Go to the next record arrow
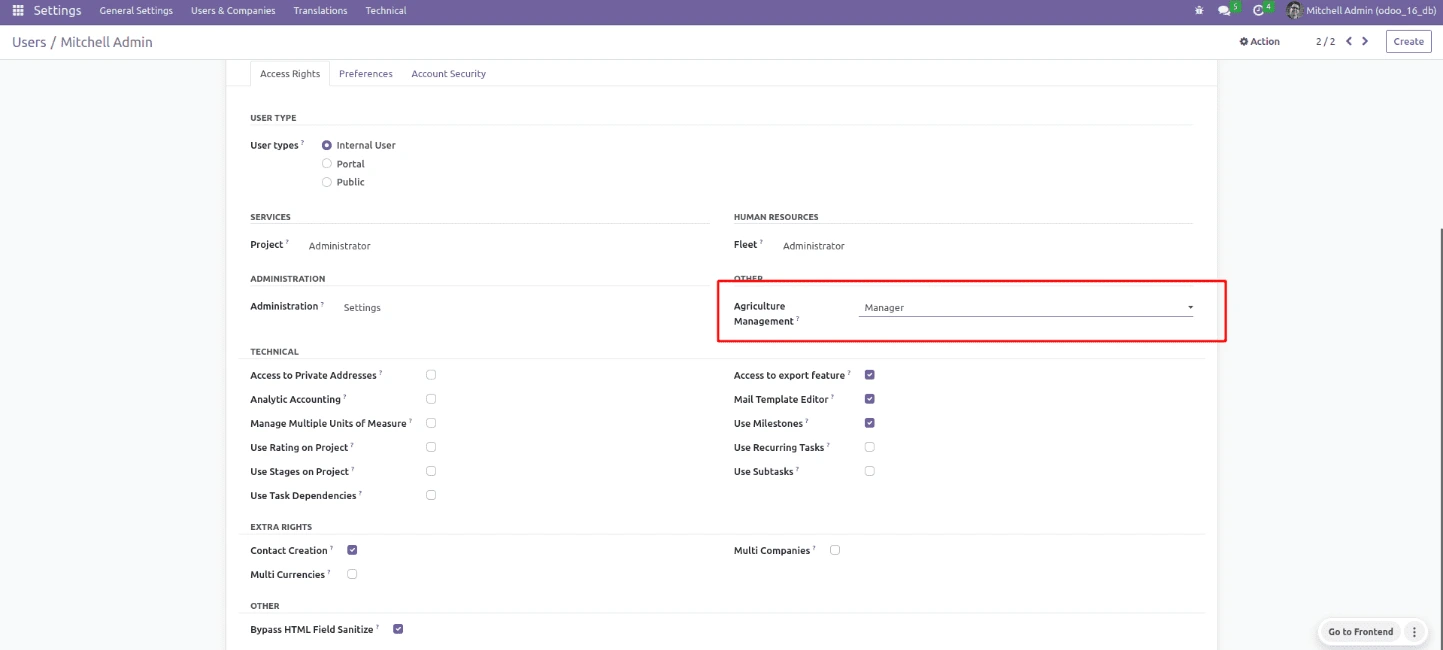 click(1366, 41)
